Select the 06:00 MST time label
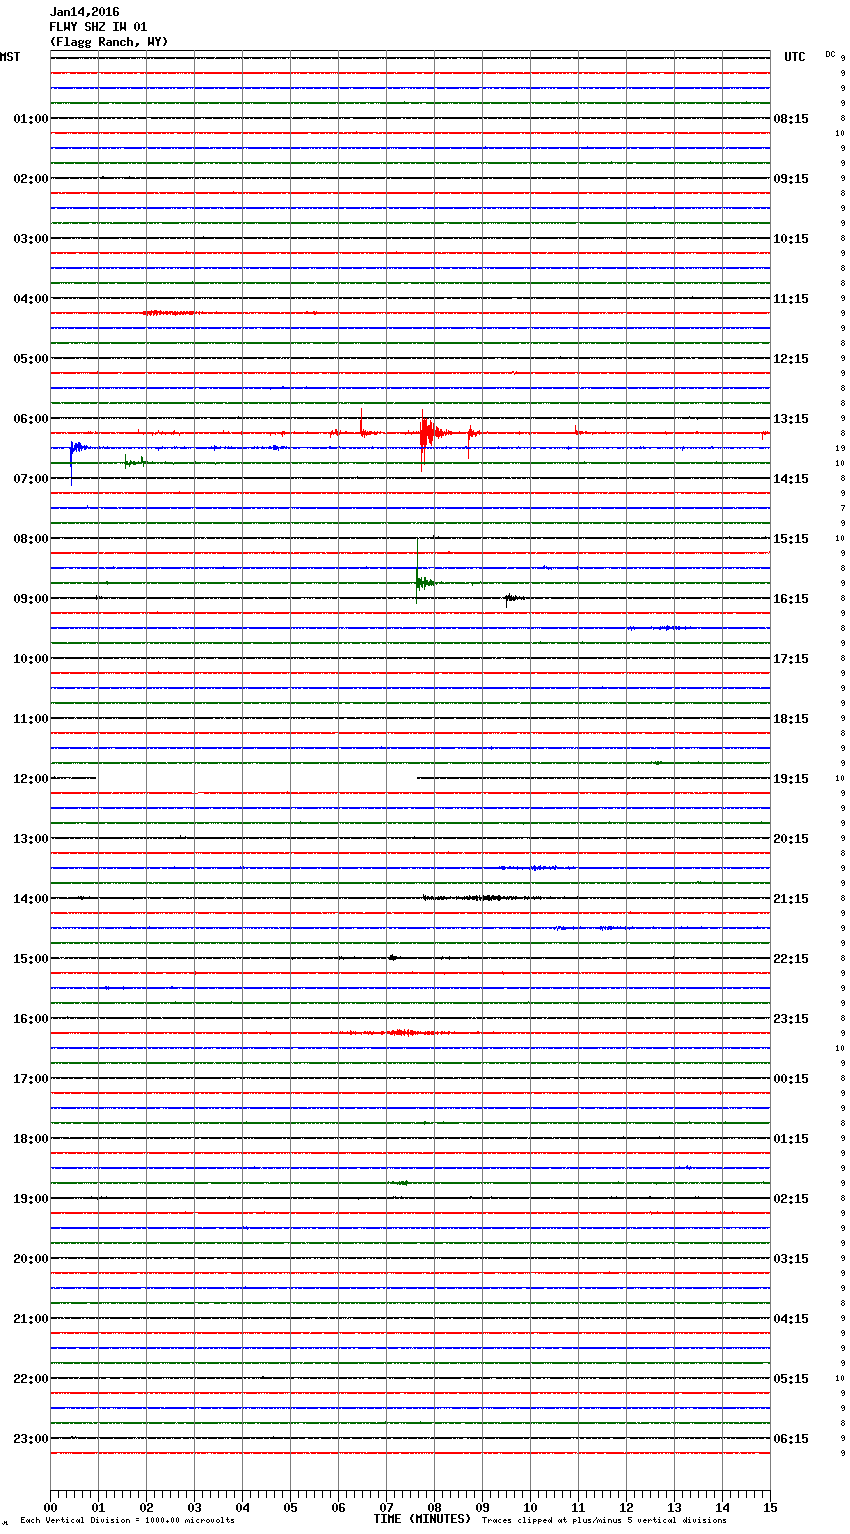The height and width of the screenshot is (1534, 850). [x=31, y=419]
